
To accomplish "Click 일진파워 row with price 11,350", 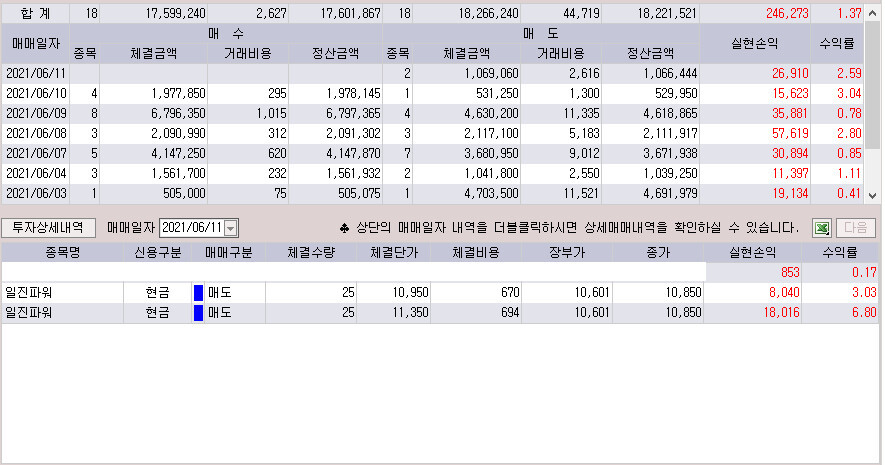I will click(440, 313).
